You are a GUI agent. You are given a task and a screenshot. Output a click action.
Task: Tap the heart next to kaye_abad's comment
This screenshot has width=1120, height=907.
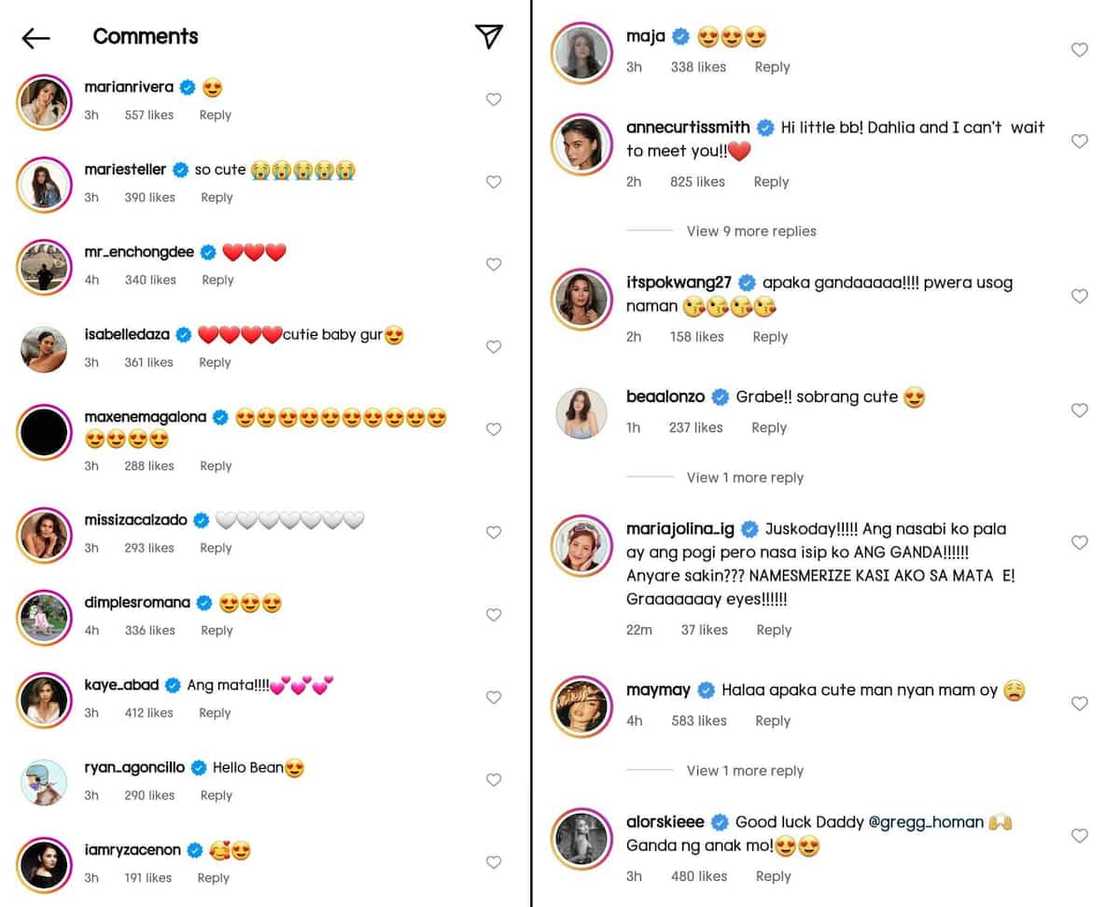click(494, 697)
